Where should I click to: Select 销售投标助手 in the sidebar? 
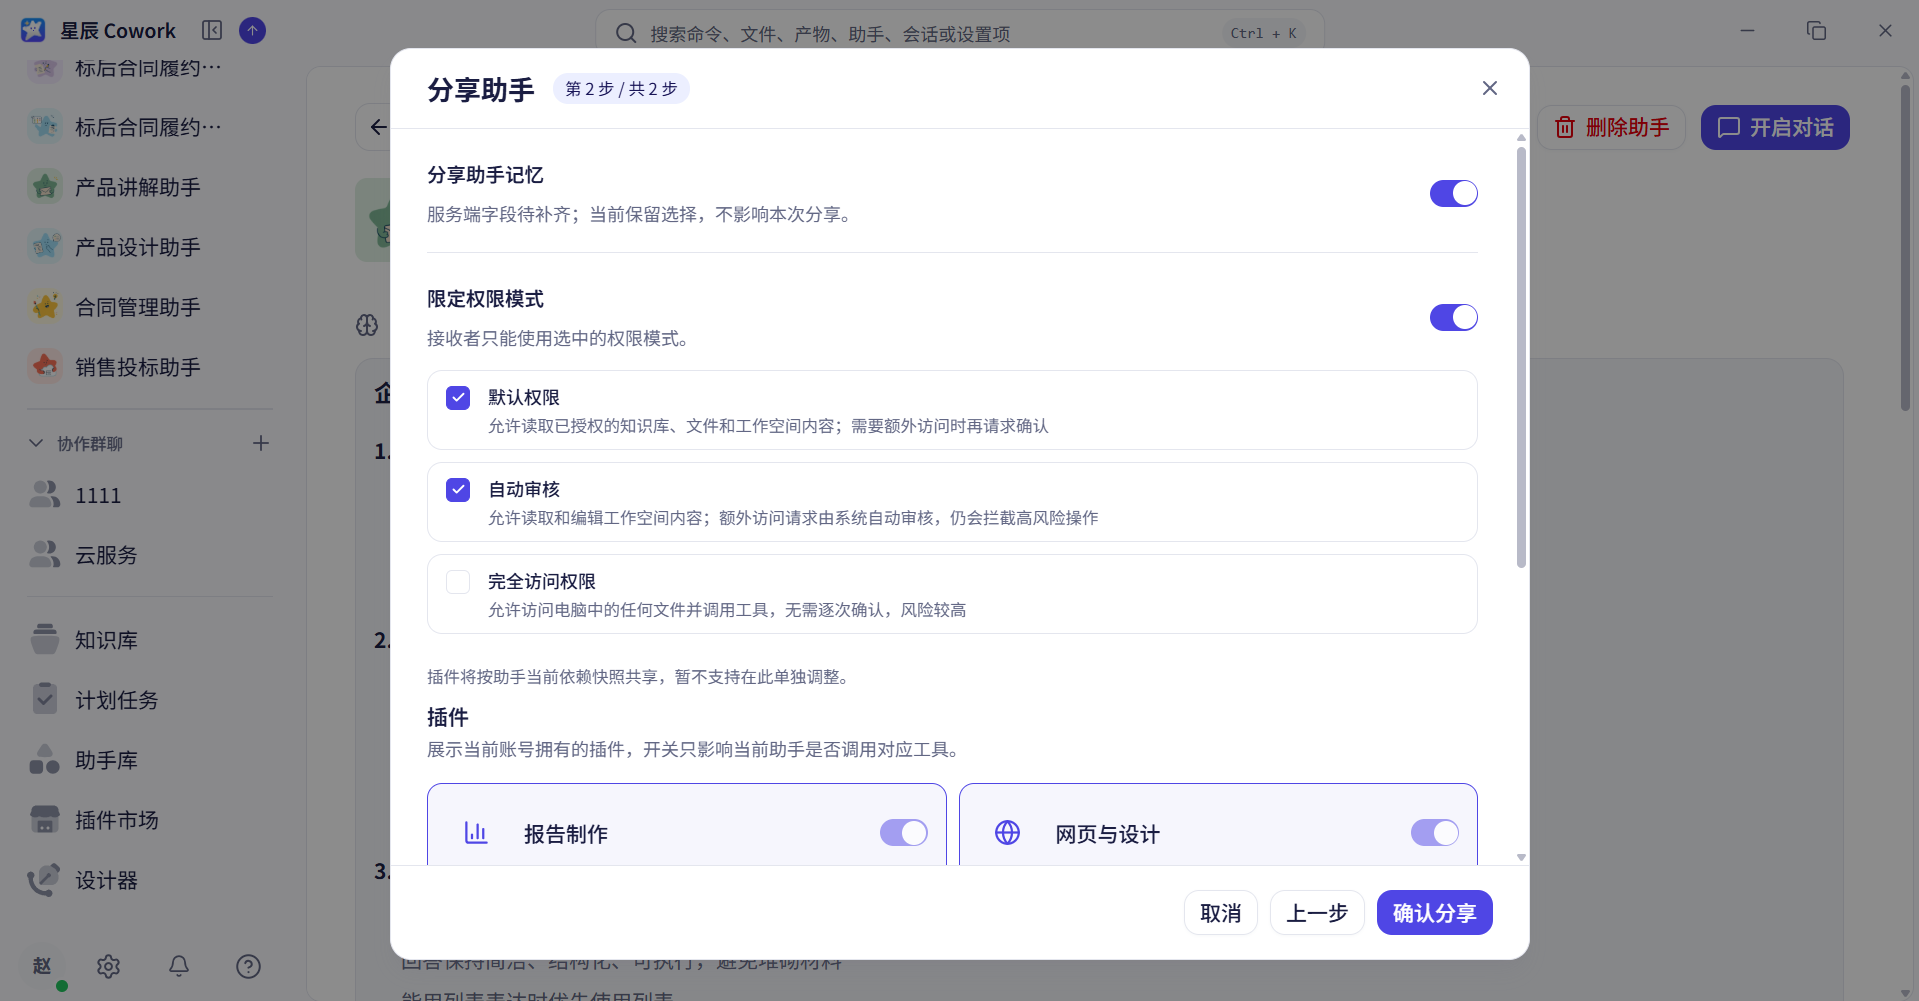(x=150, y=367)
